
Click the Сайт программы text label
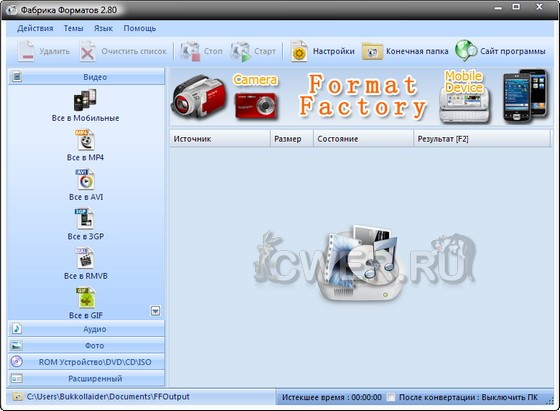coord(512,51)
